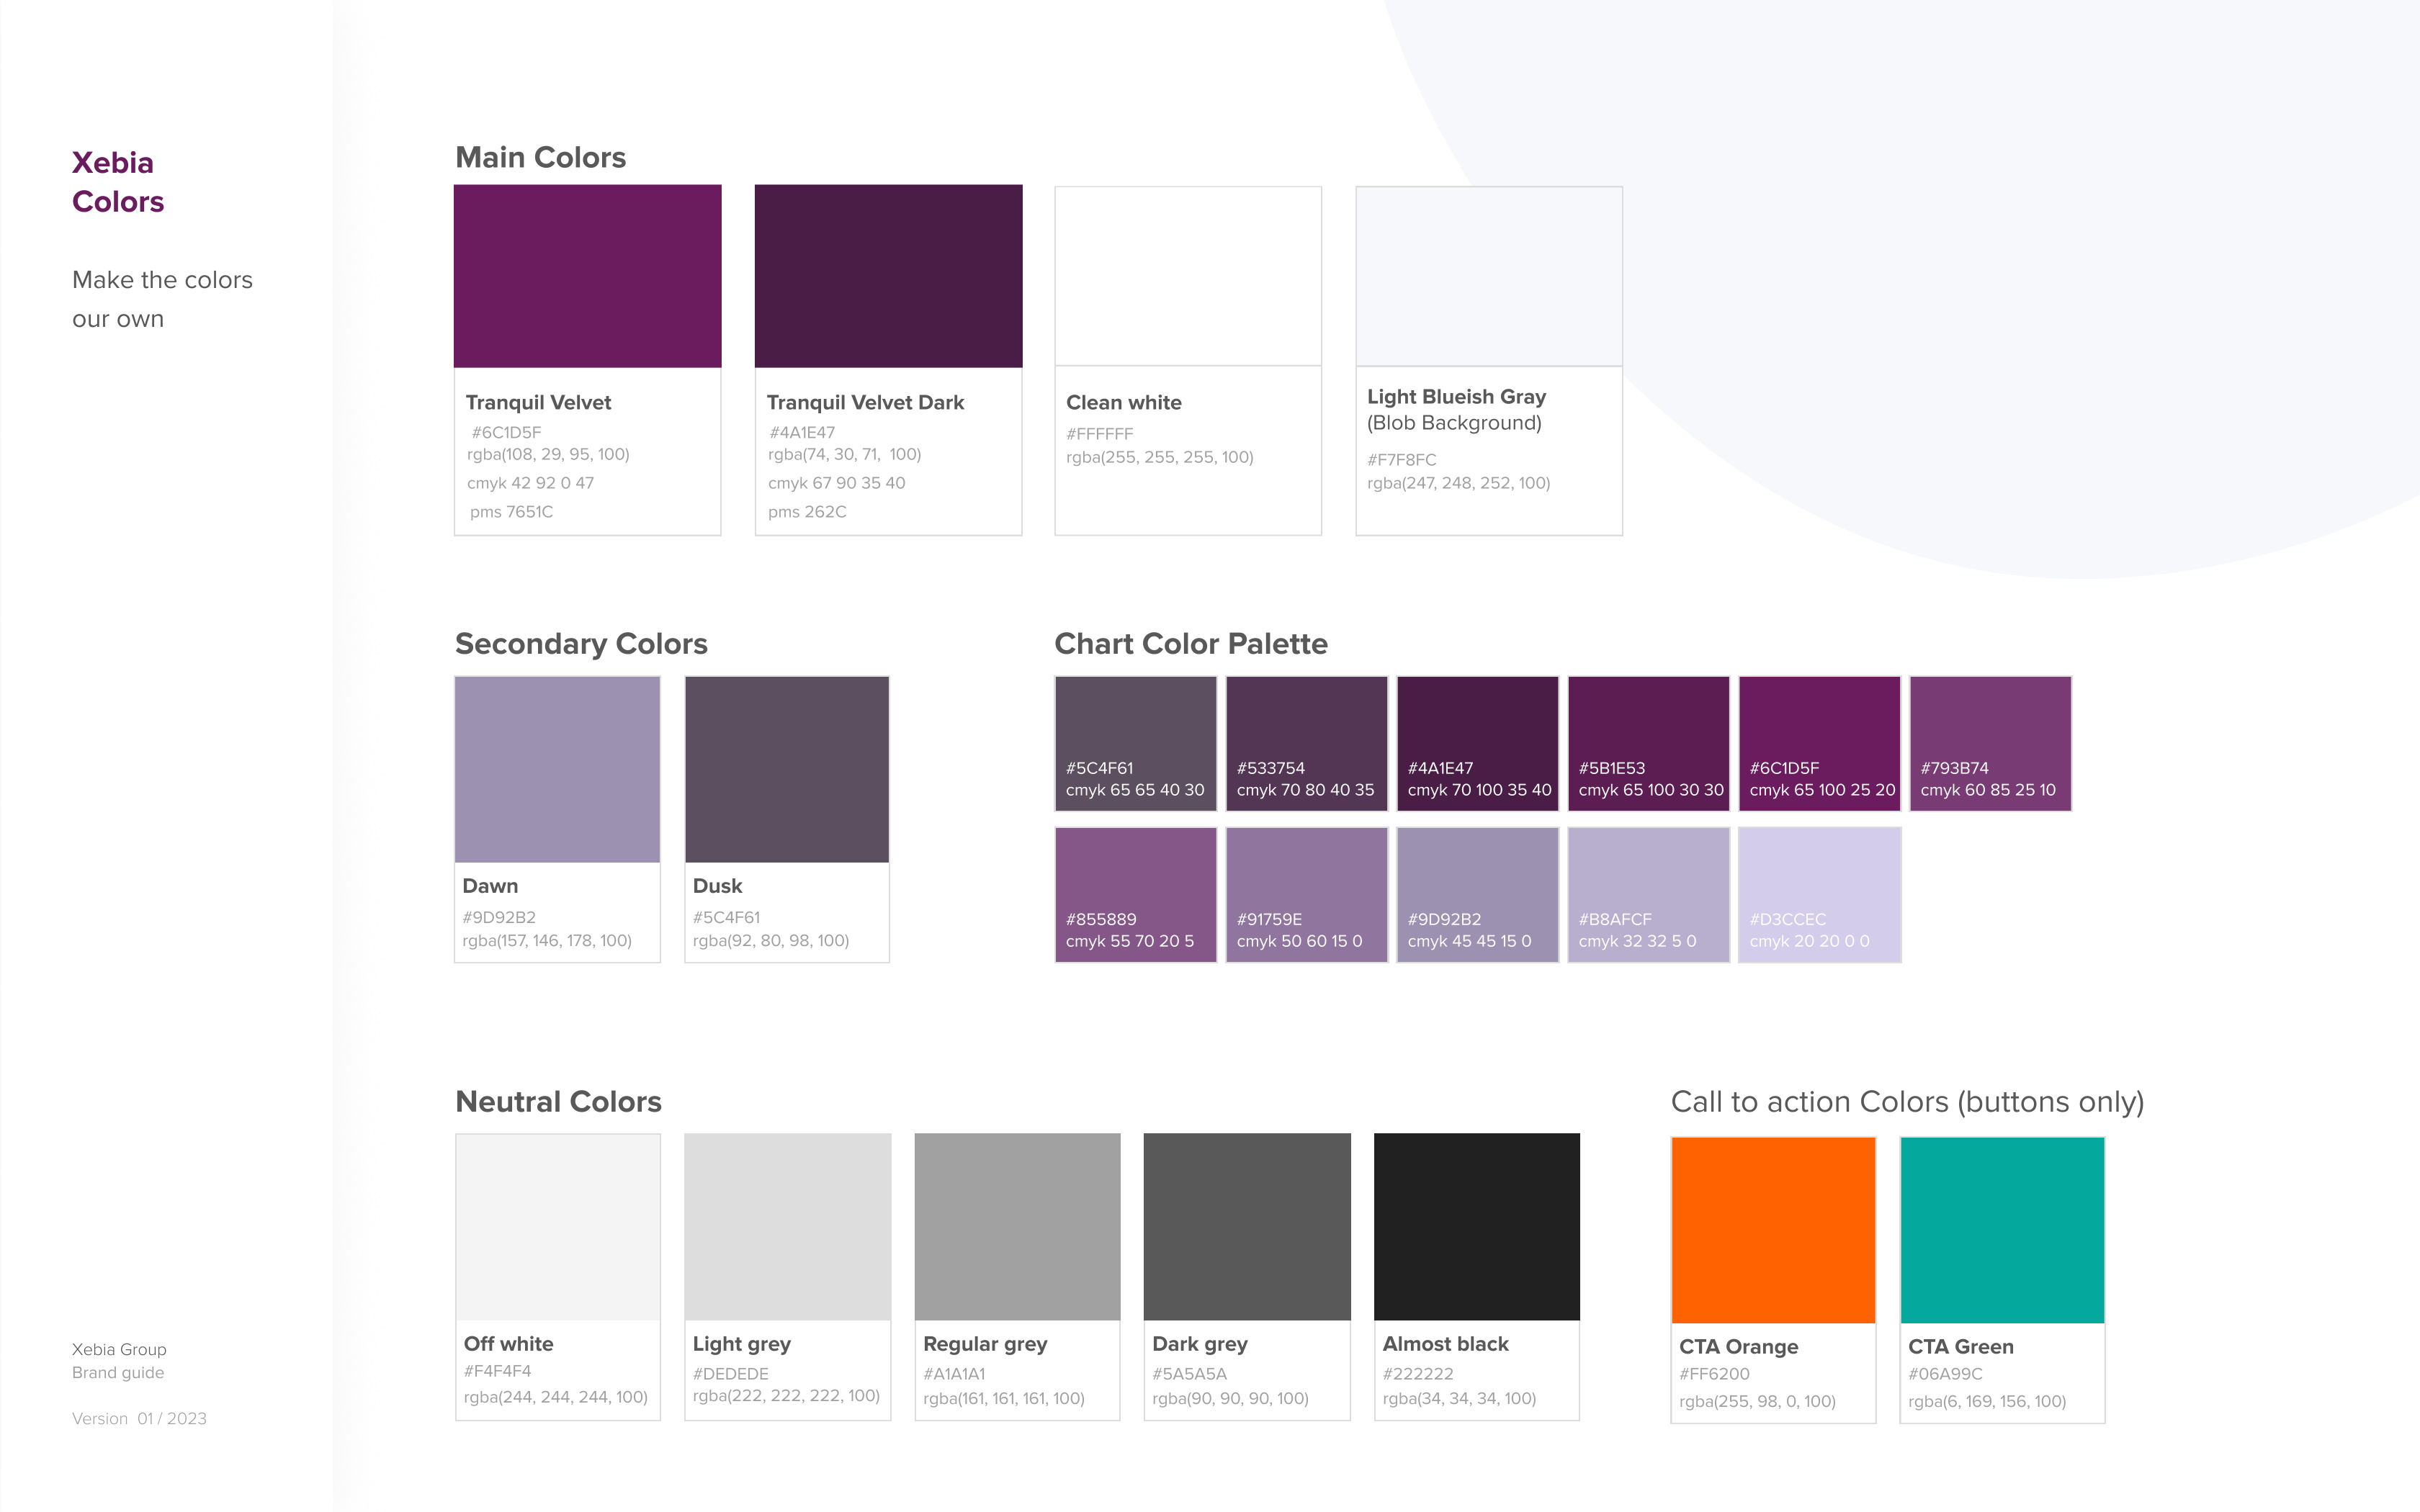2420x1512 pixels.
Task: Click the 'rgba(108, 29, 95, 100)' value
Action: click(548, 455)
